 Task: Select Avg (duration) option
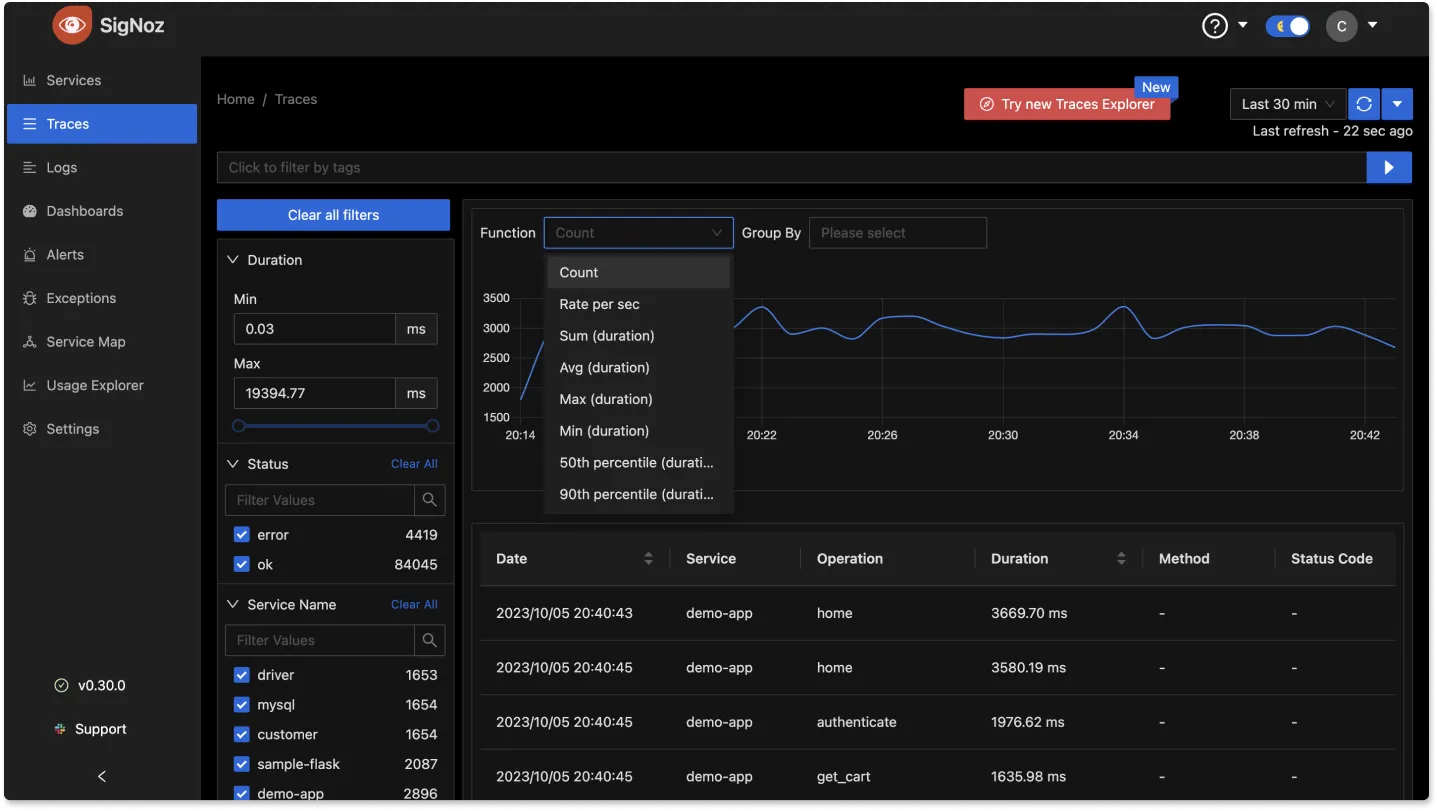(639, 368)
